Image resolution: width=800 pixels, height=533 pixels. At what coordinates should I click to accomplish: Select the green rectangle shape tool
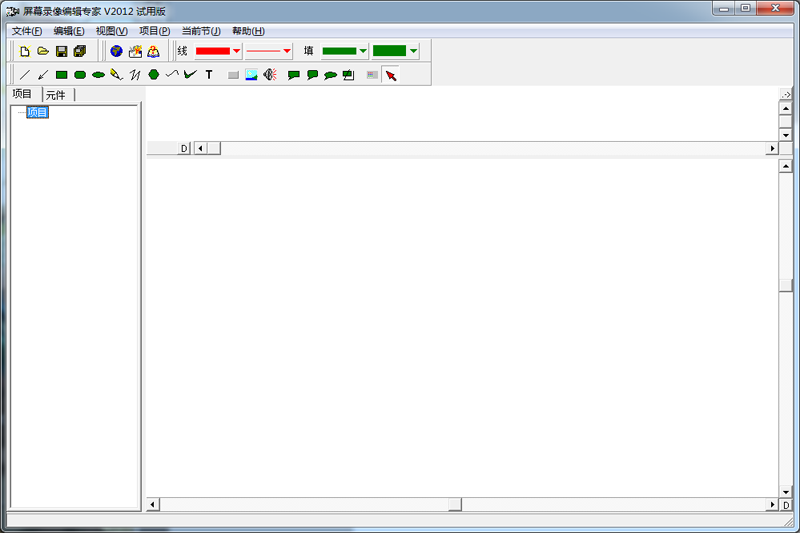pyautogui.click(x=61, y=75)
